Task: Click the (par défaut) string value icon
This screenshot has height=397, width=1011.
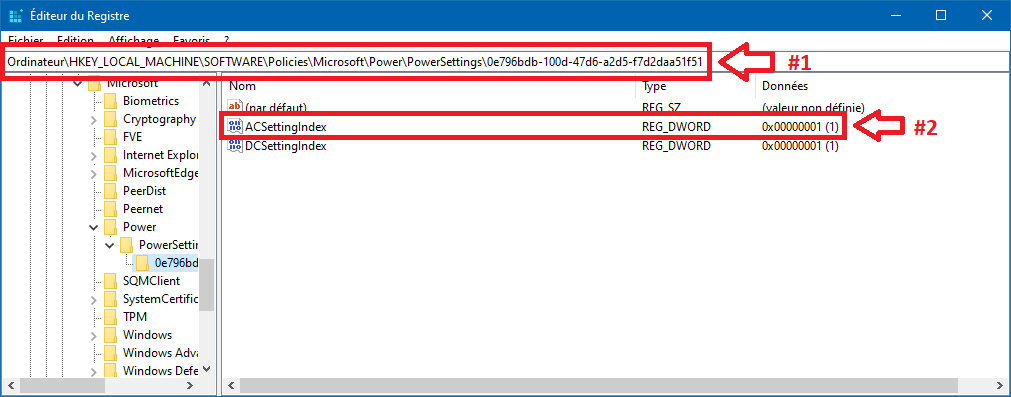Action: [235, 107]
